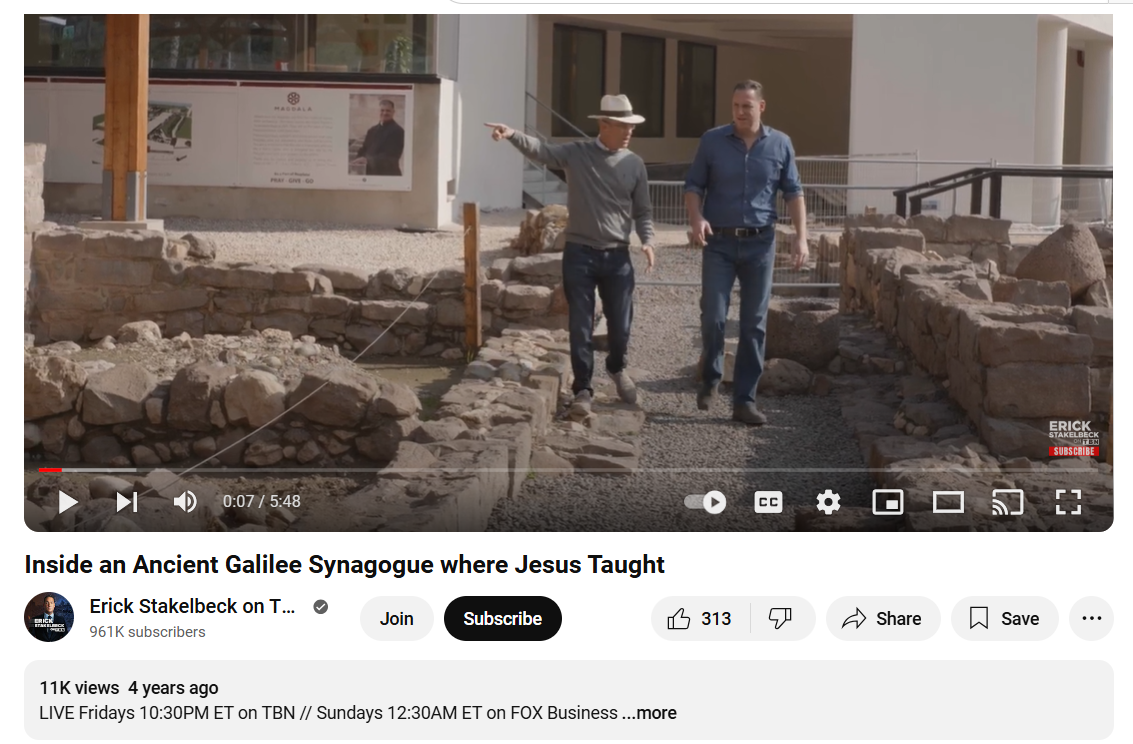Play the video
This screenshot has width=1133, height=744.
coord(68,501)
